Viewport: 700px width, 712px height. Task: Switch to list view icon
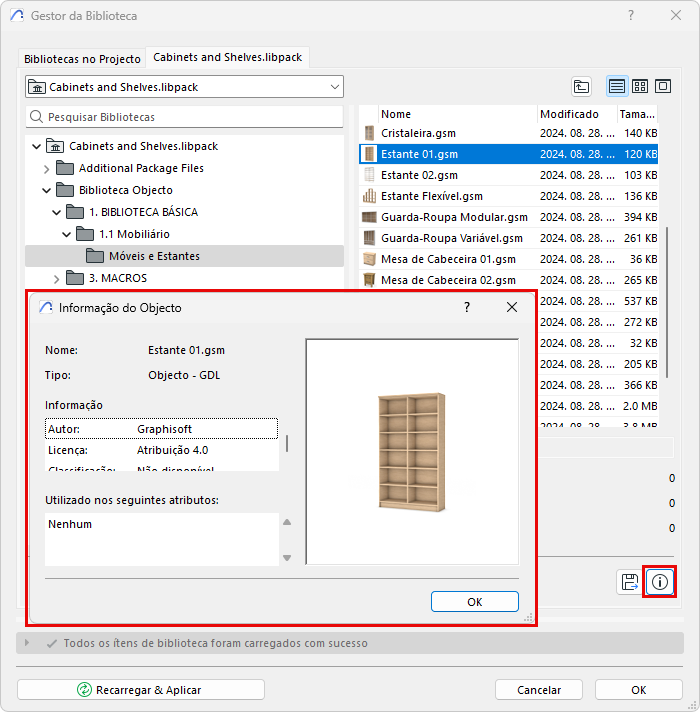pos(616,86)
